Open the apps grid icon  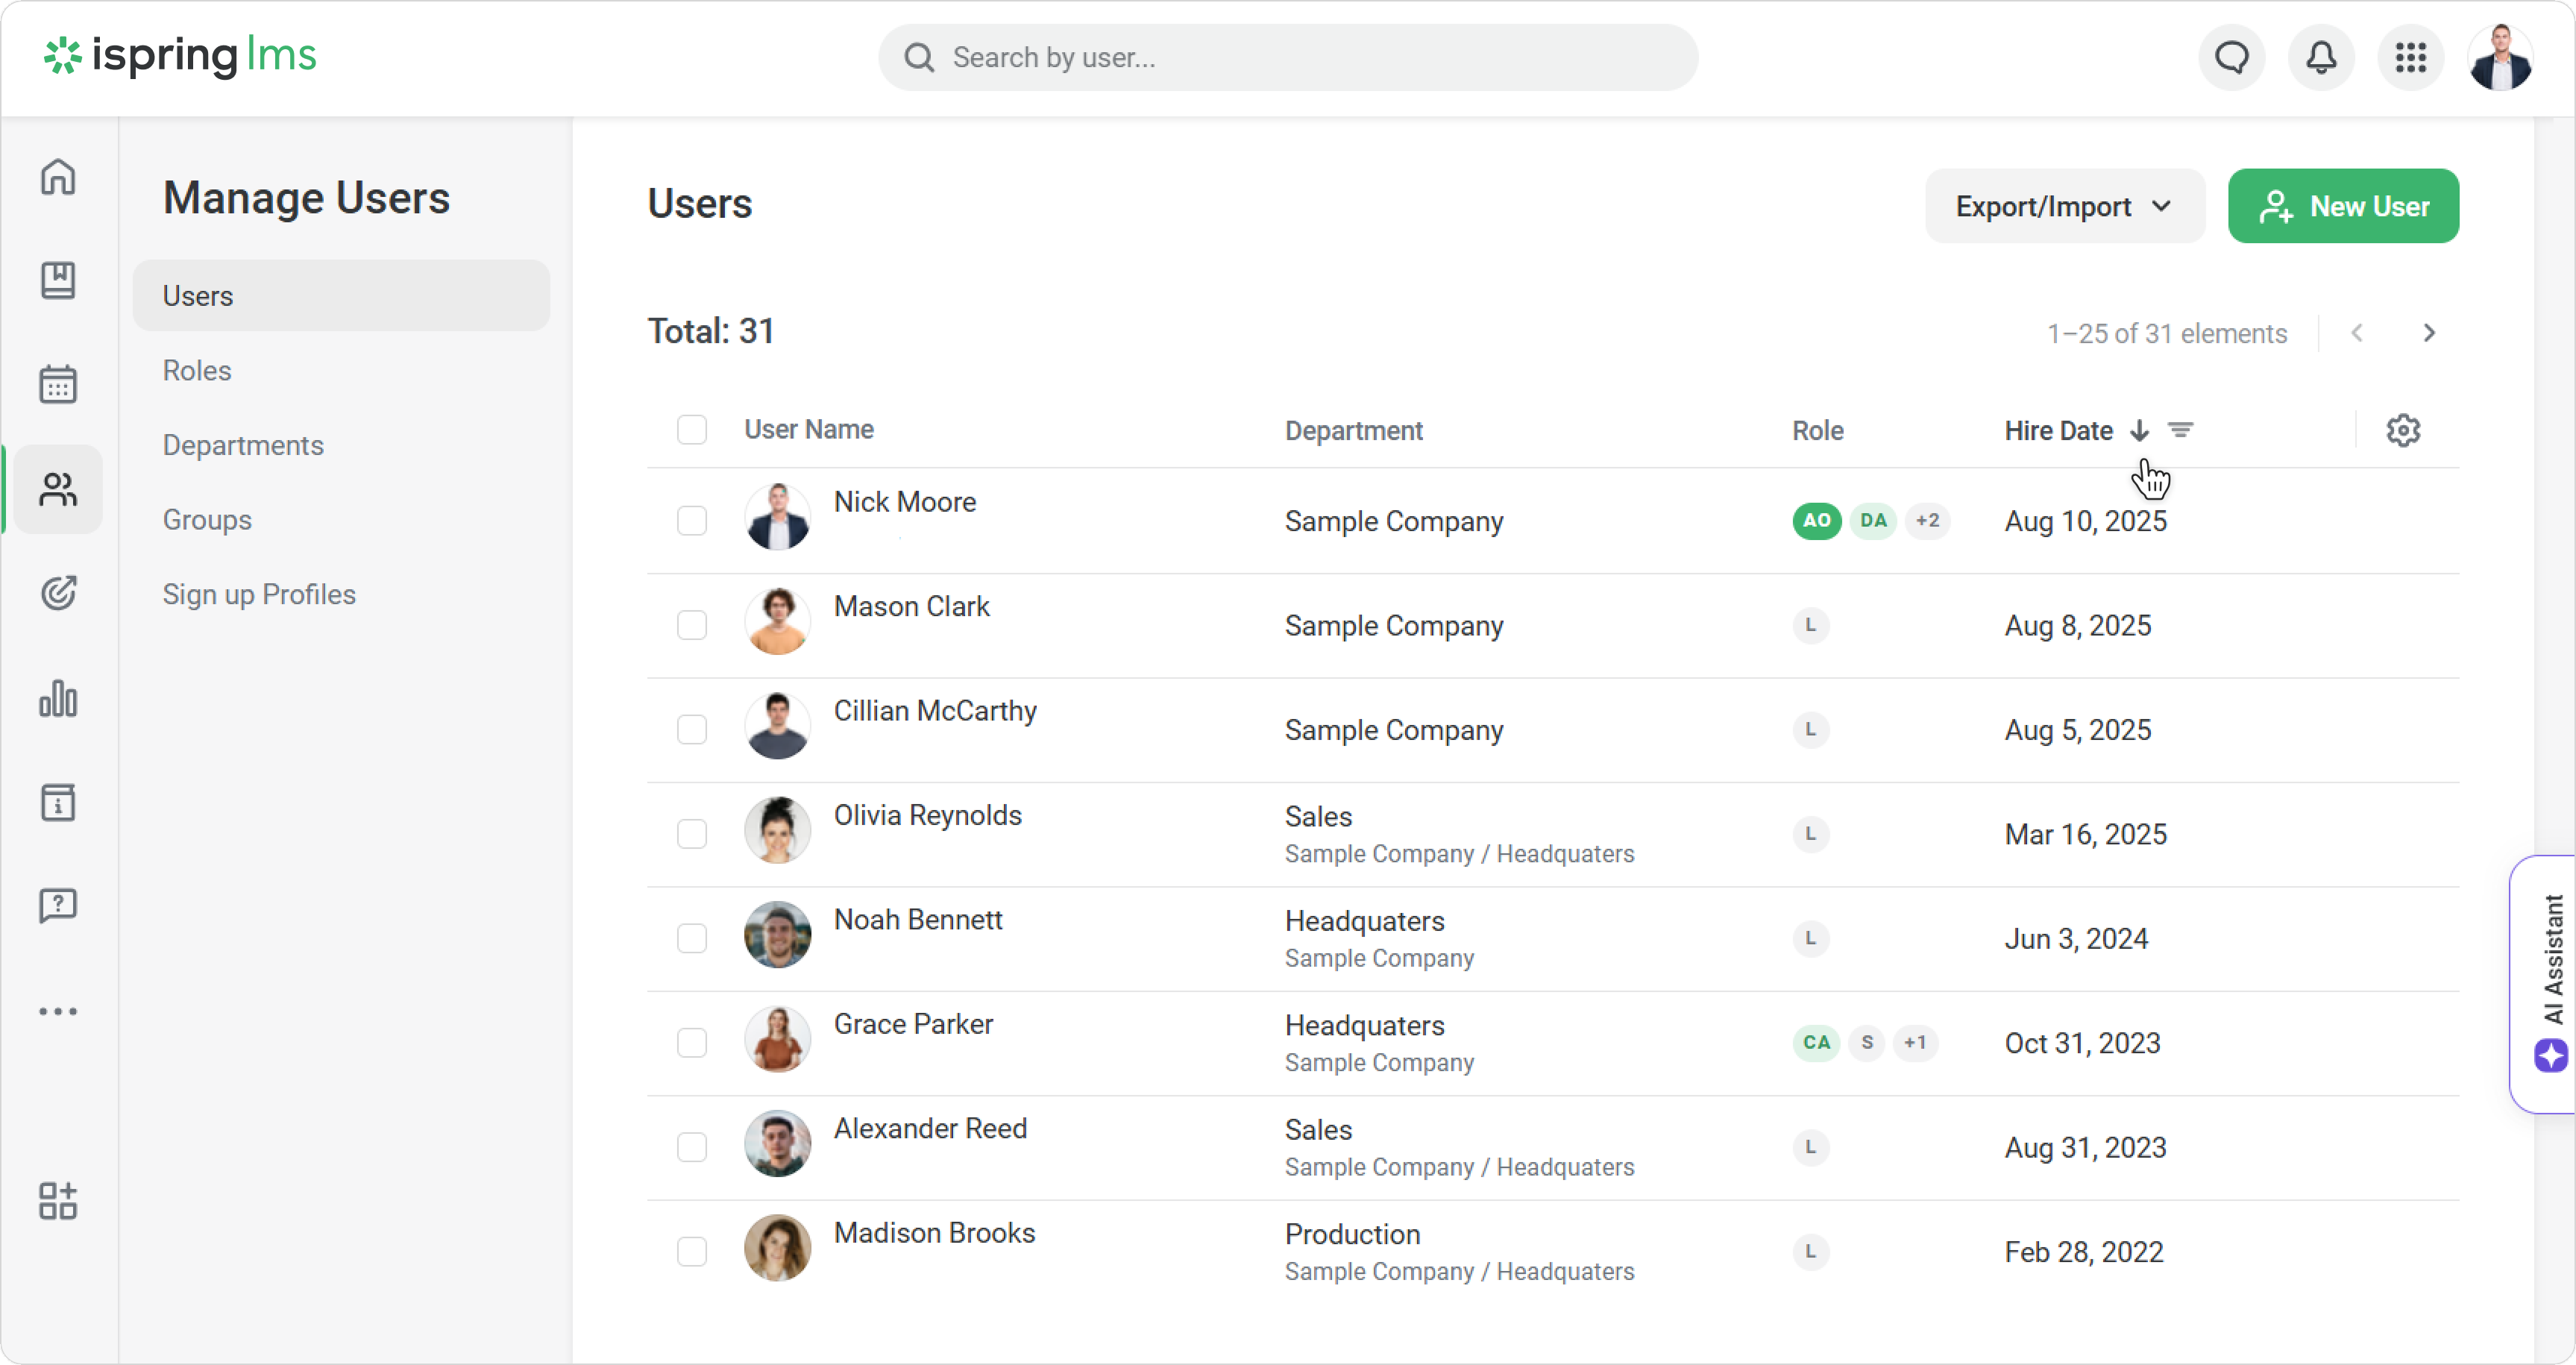[2411, 57]
